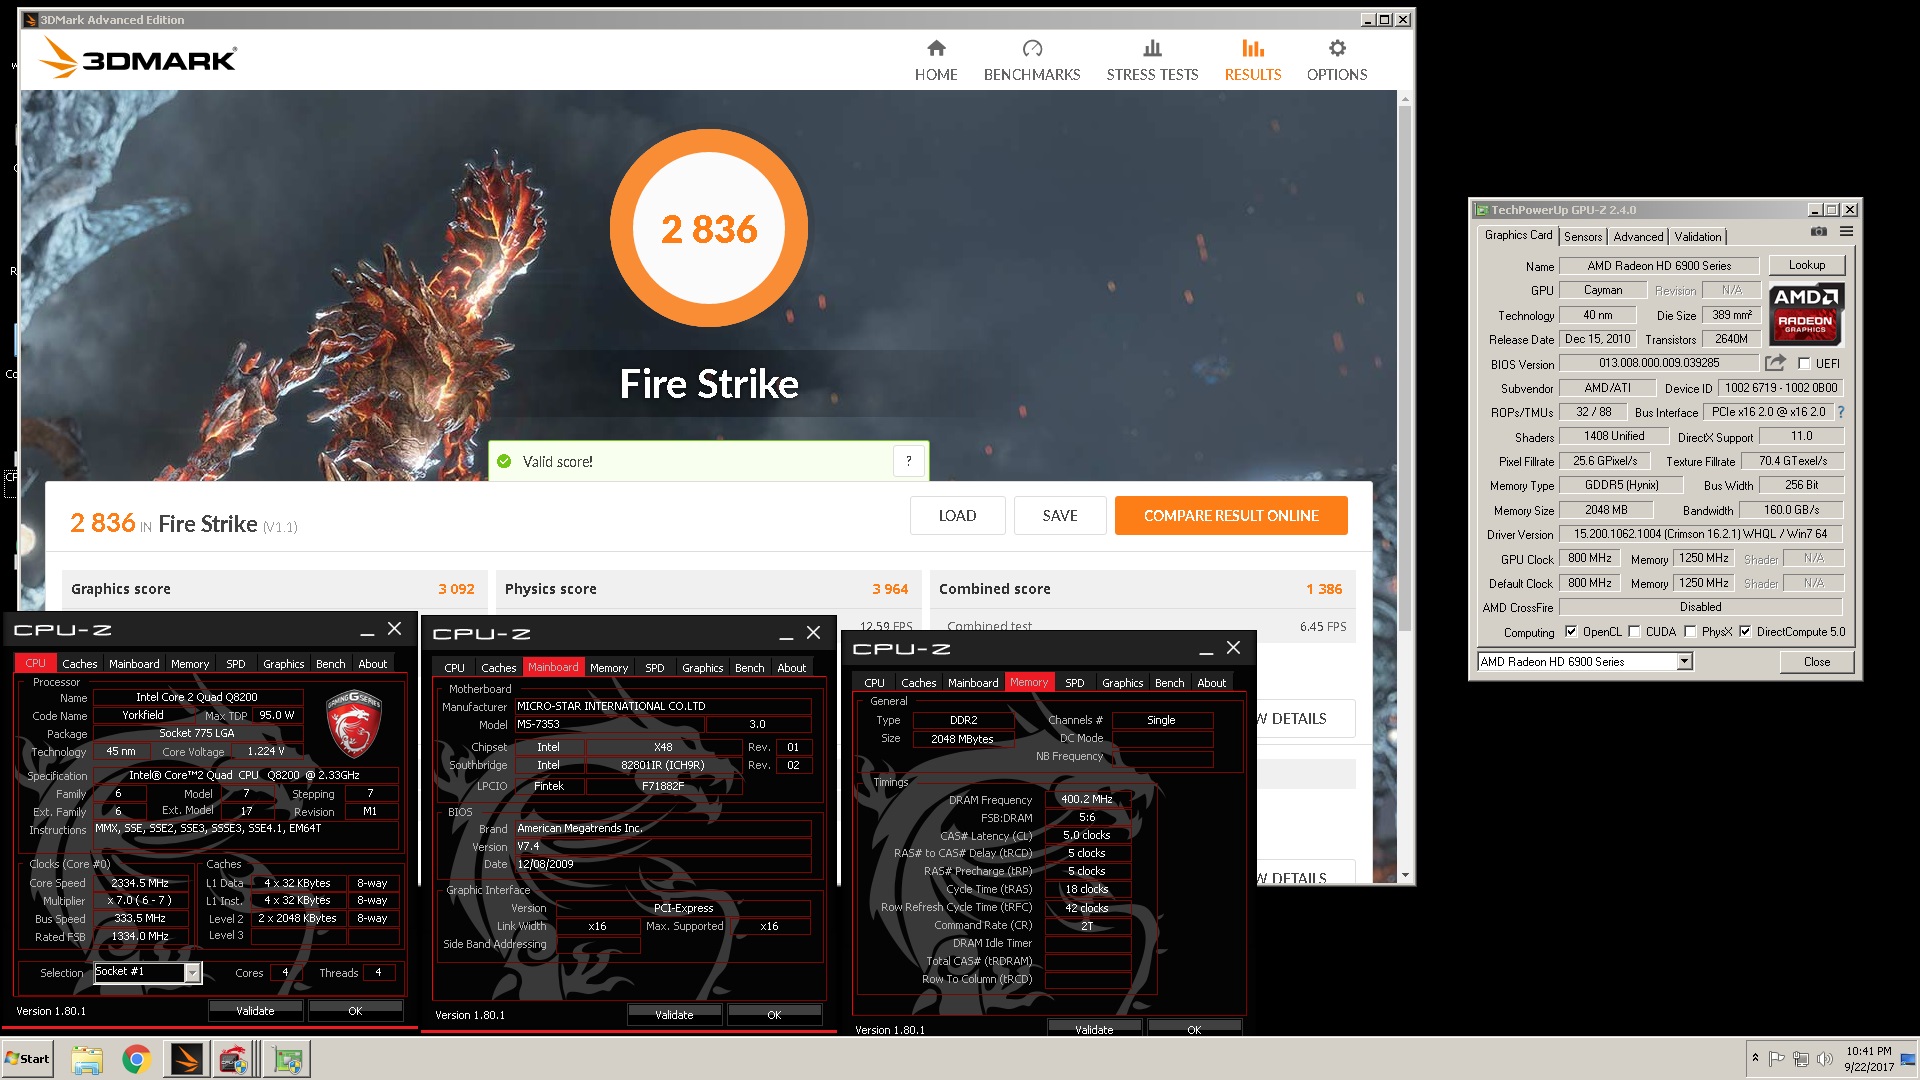Toggle the CUDA checkbox in GPU-Z
The image size is (1920, 1080).
(1634, 632)
